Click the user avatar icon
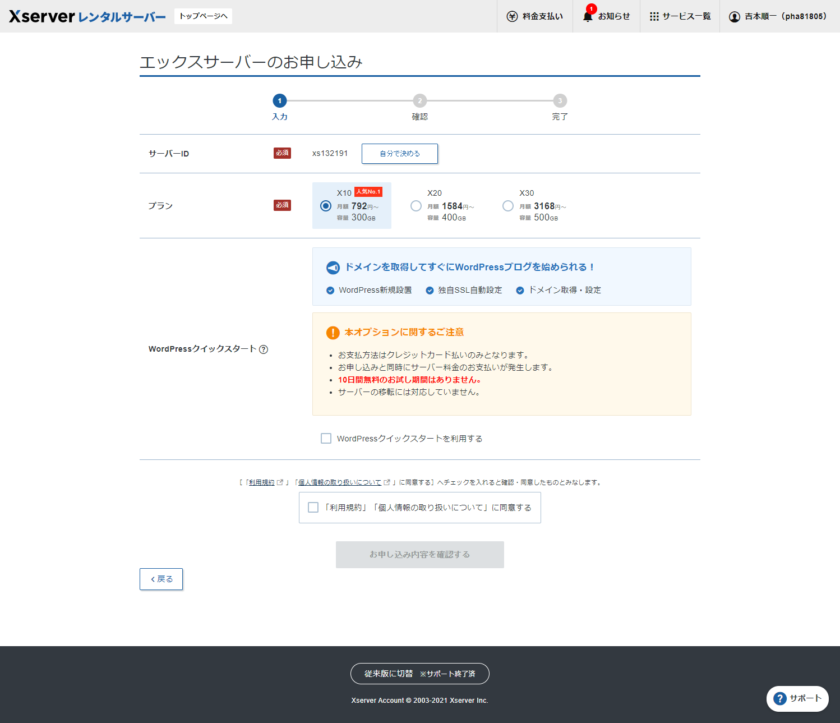The width and height of the screenshot is (840, 723). [x=734, y=17]
